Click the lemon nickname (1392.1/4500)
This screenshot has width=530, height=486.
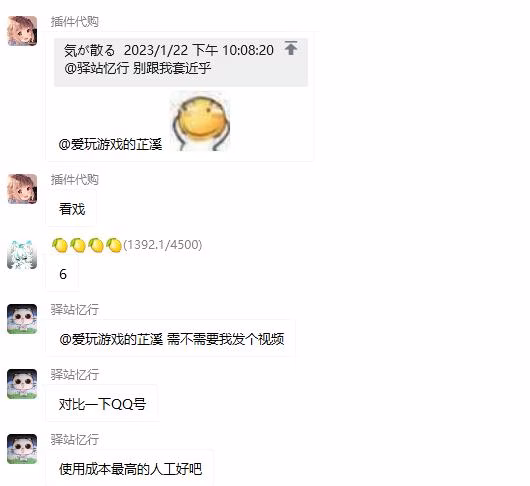(x=127, y=245)
